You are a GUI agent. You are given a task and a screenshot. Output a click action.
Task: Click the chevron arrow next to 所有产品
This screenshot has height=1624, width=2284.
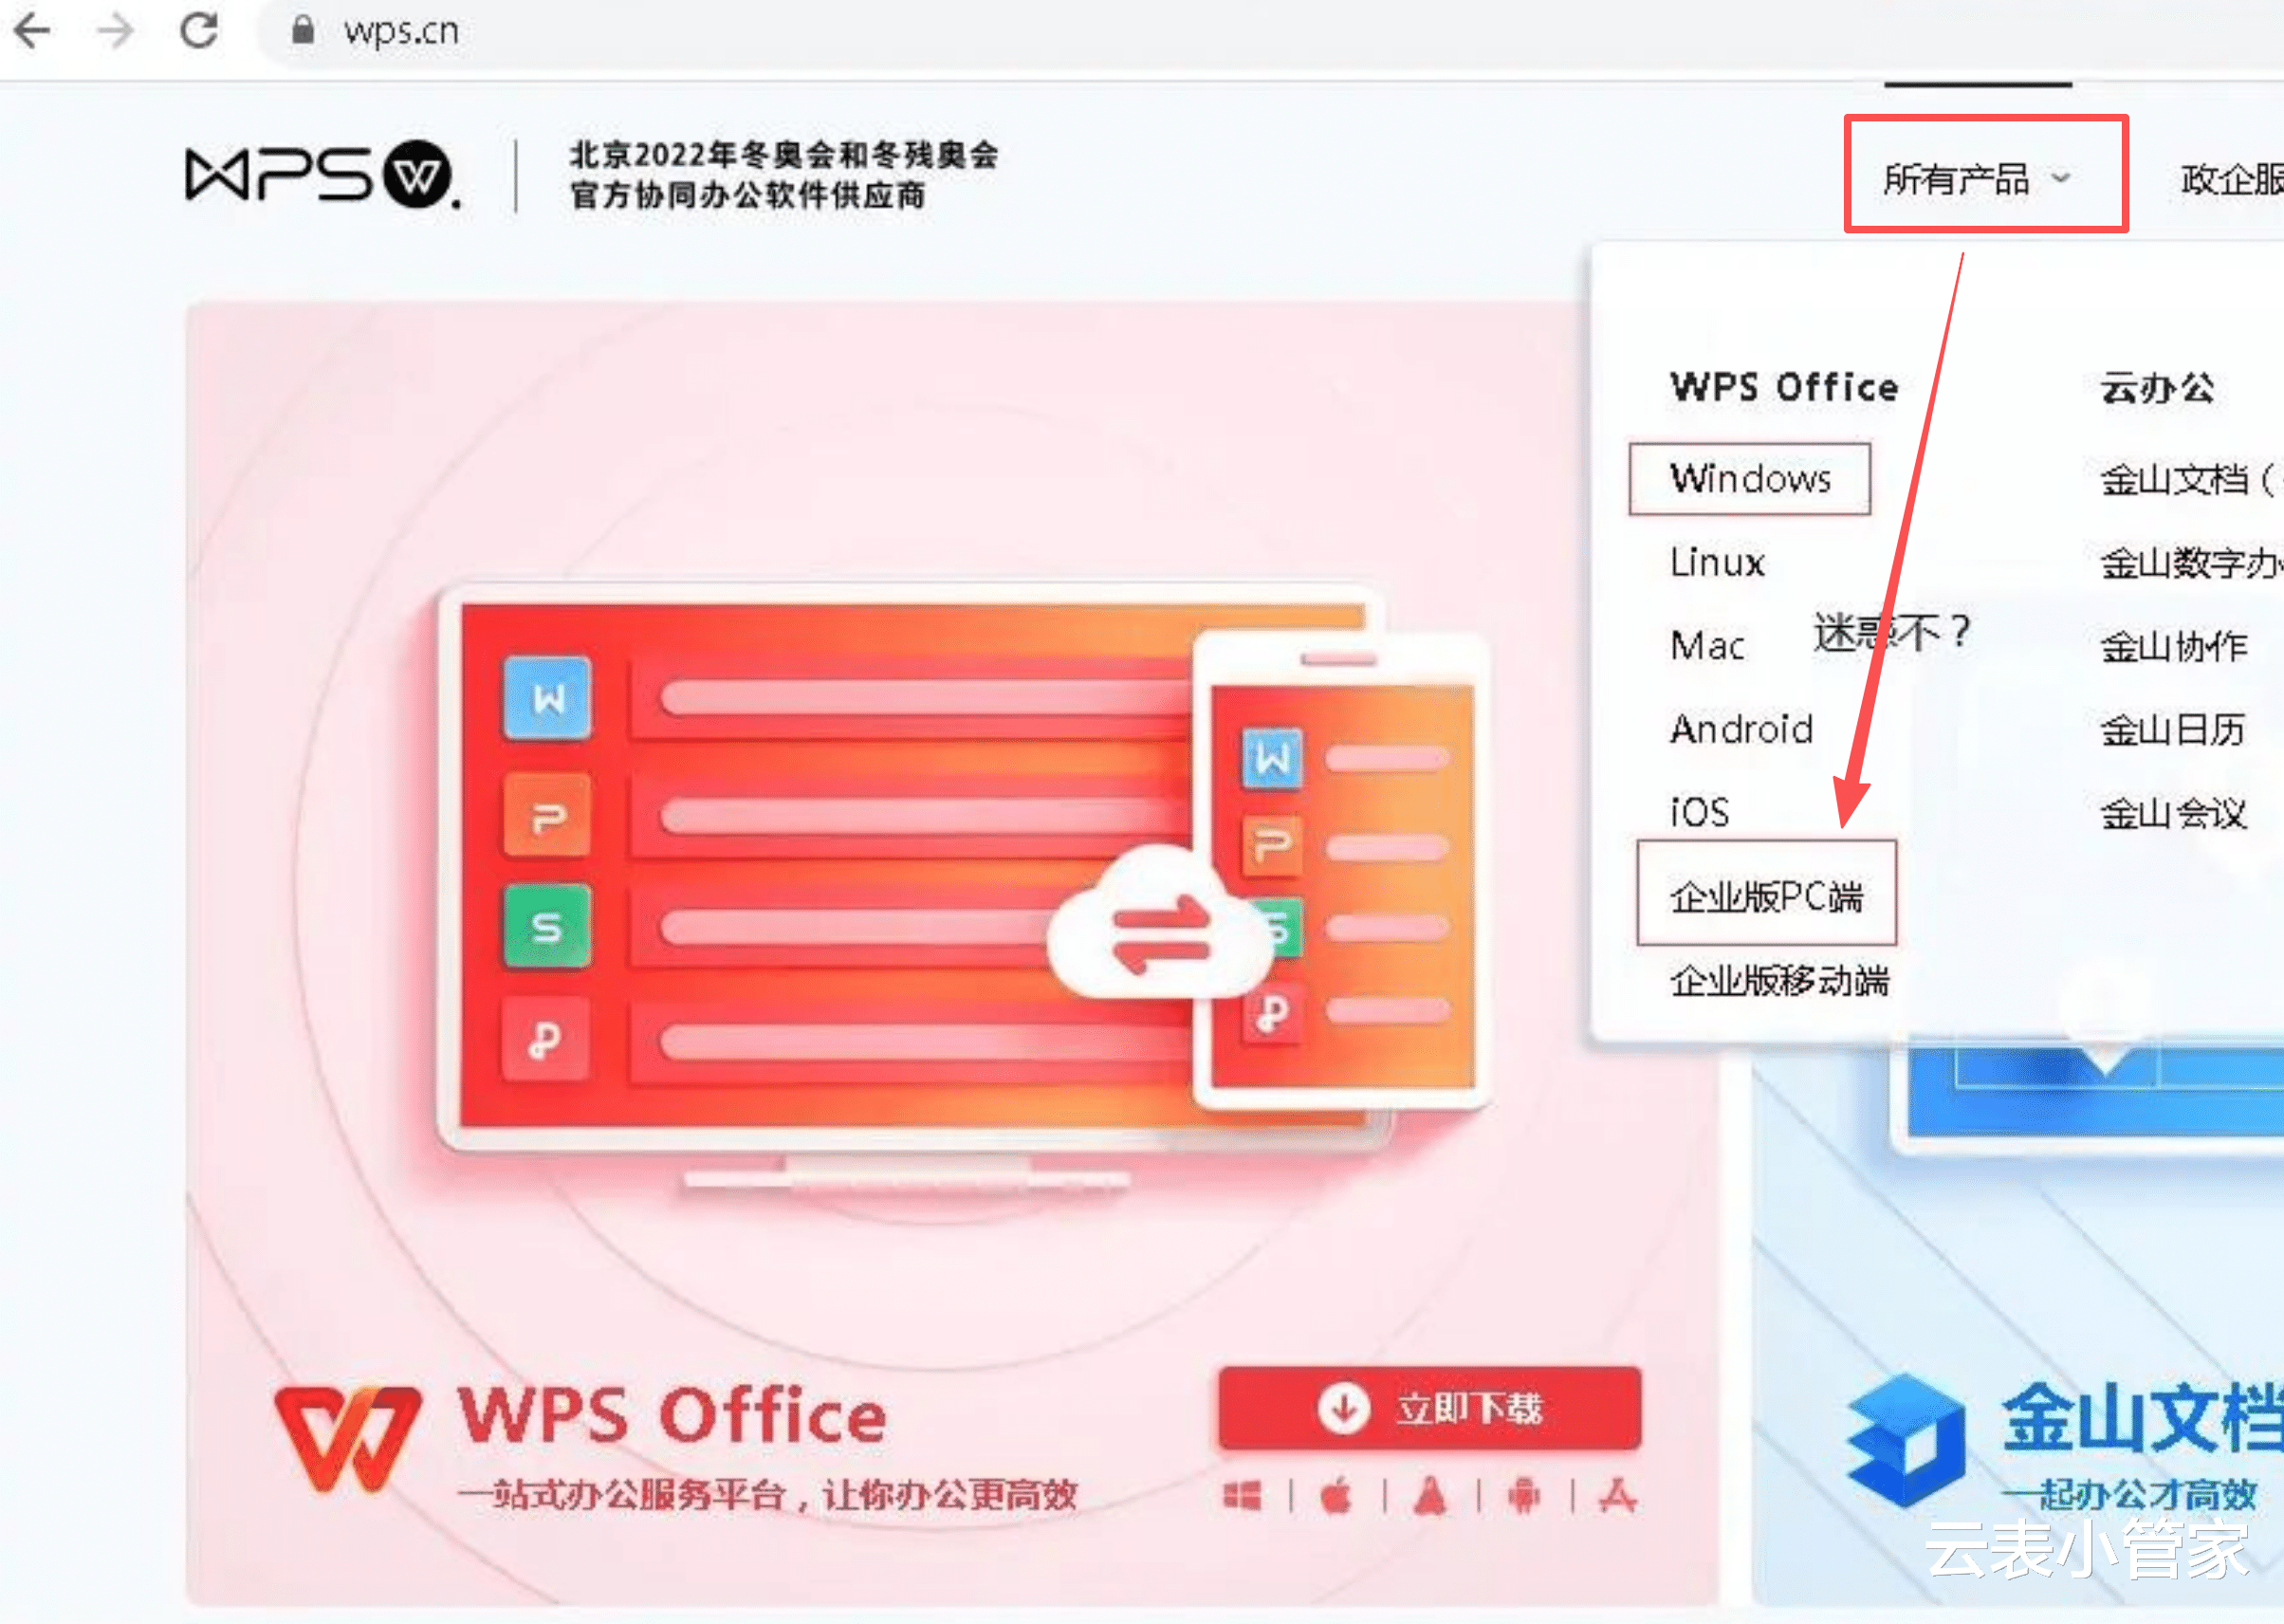click(2061, 178)
